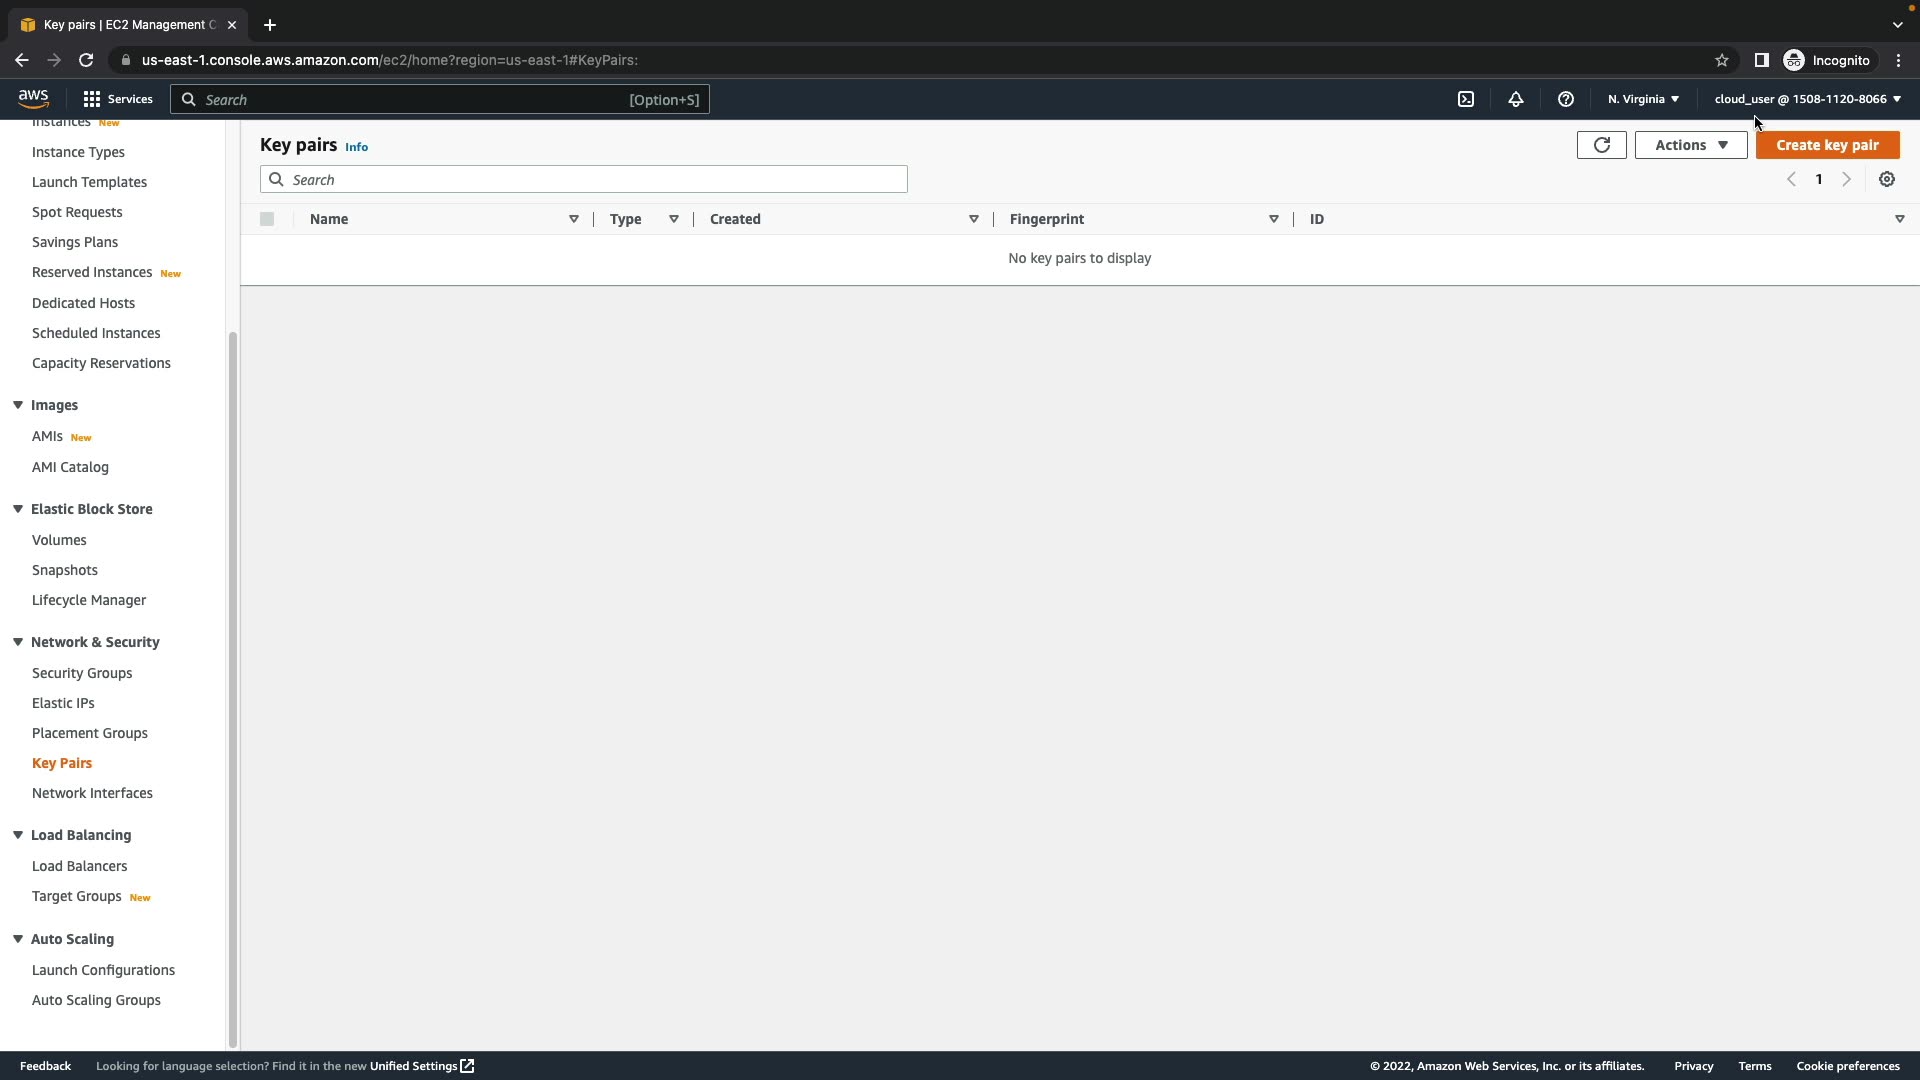1920x1080 pixels.
Task: Click the Create key pair button
Action: click(1827, 145)
